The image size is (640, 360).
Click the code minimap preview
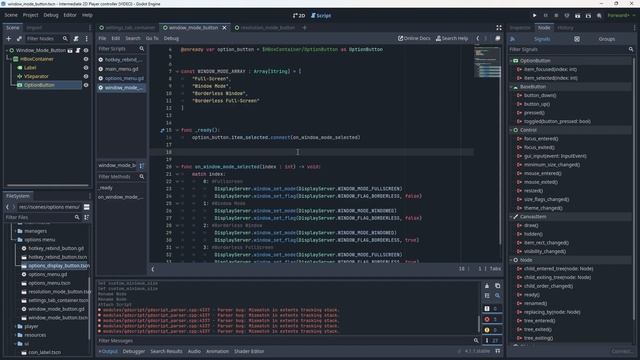point(487,62)
